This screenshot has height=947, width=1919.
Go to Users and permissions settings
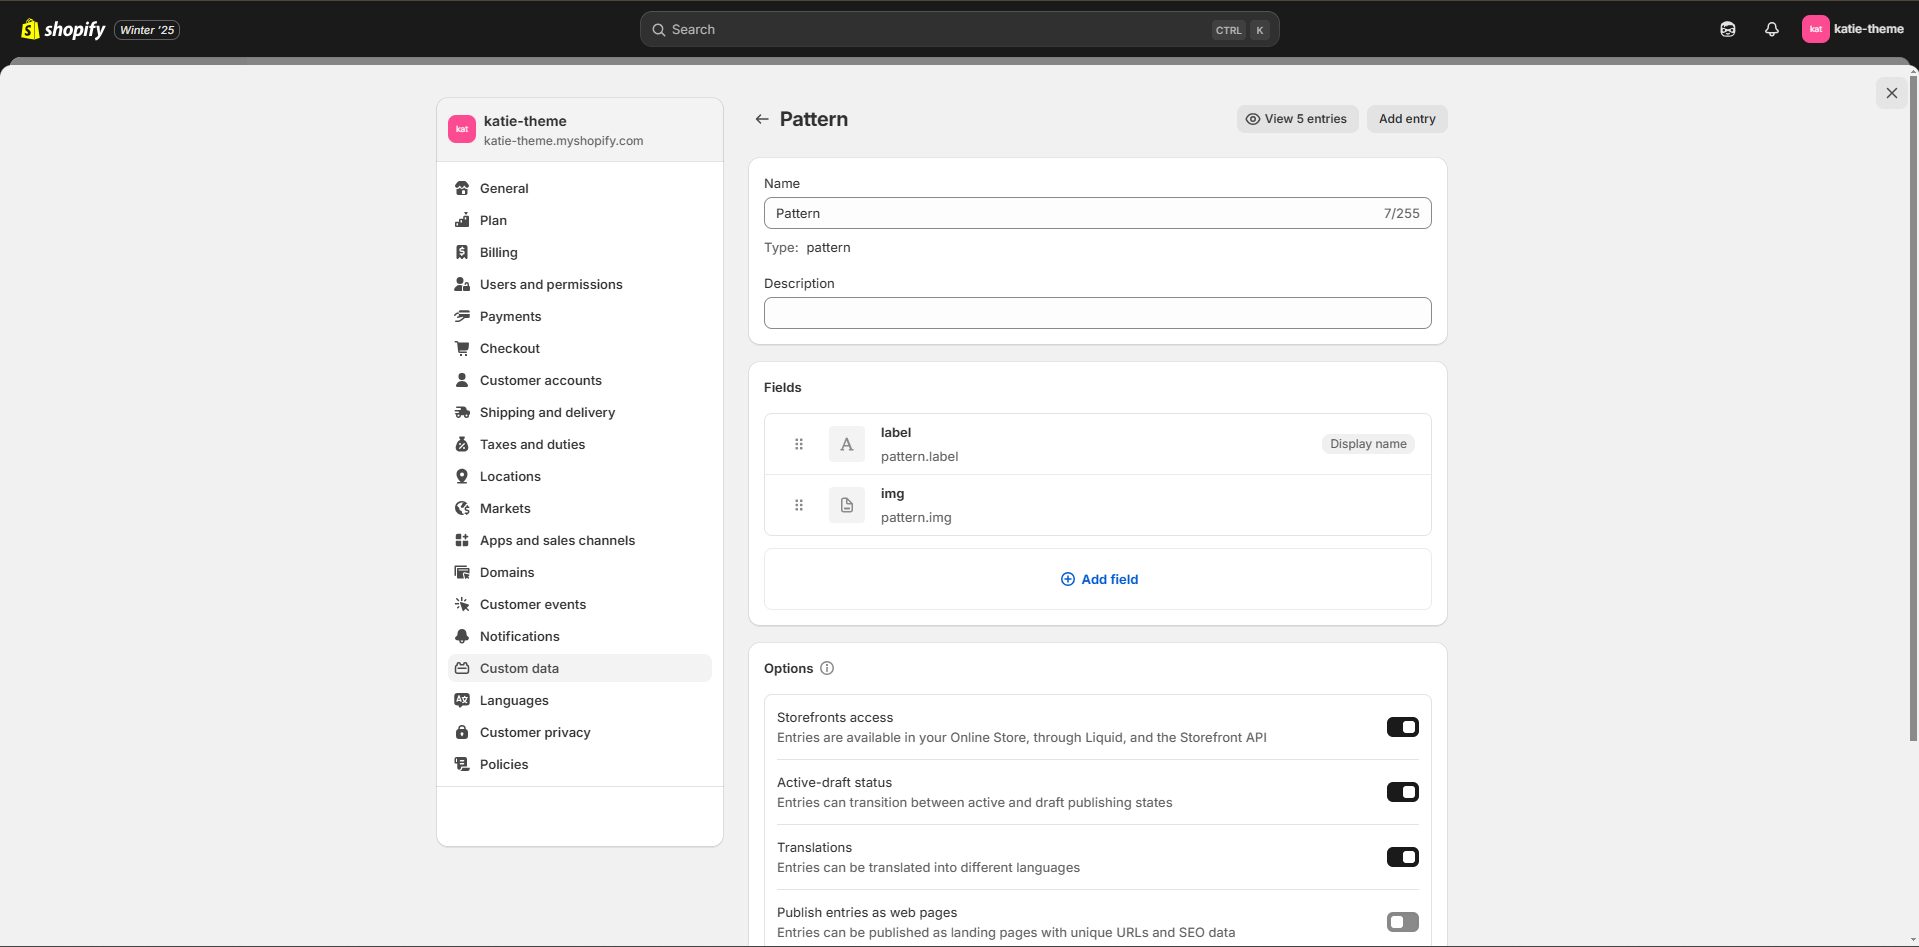click(550, 284)
